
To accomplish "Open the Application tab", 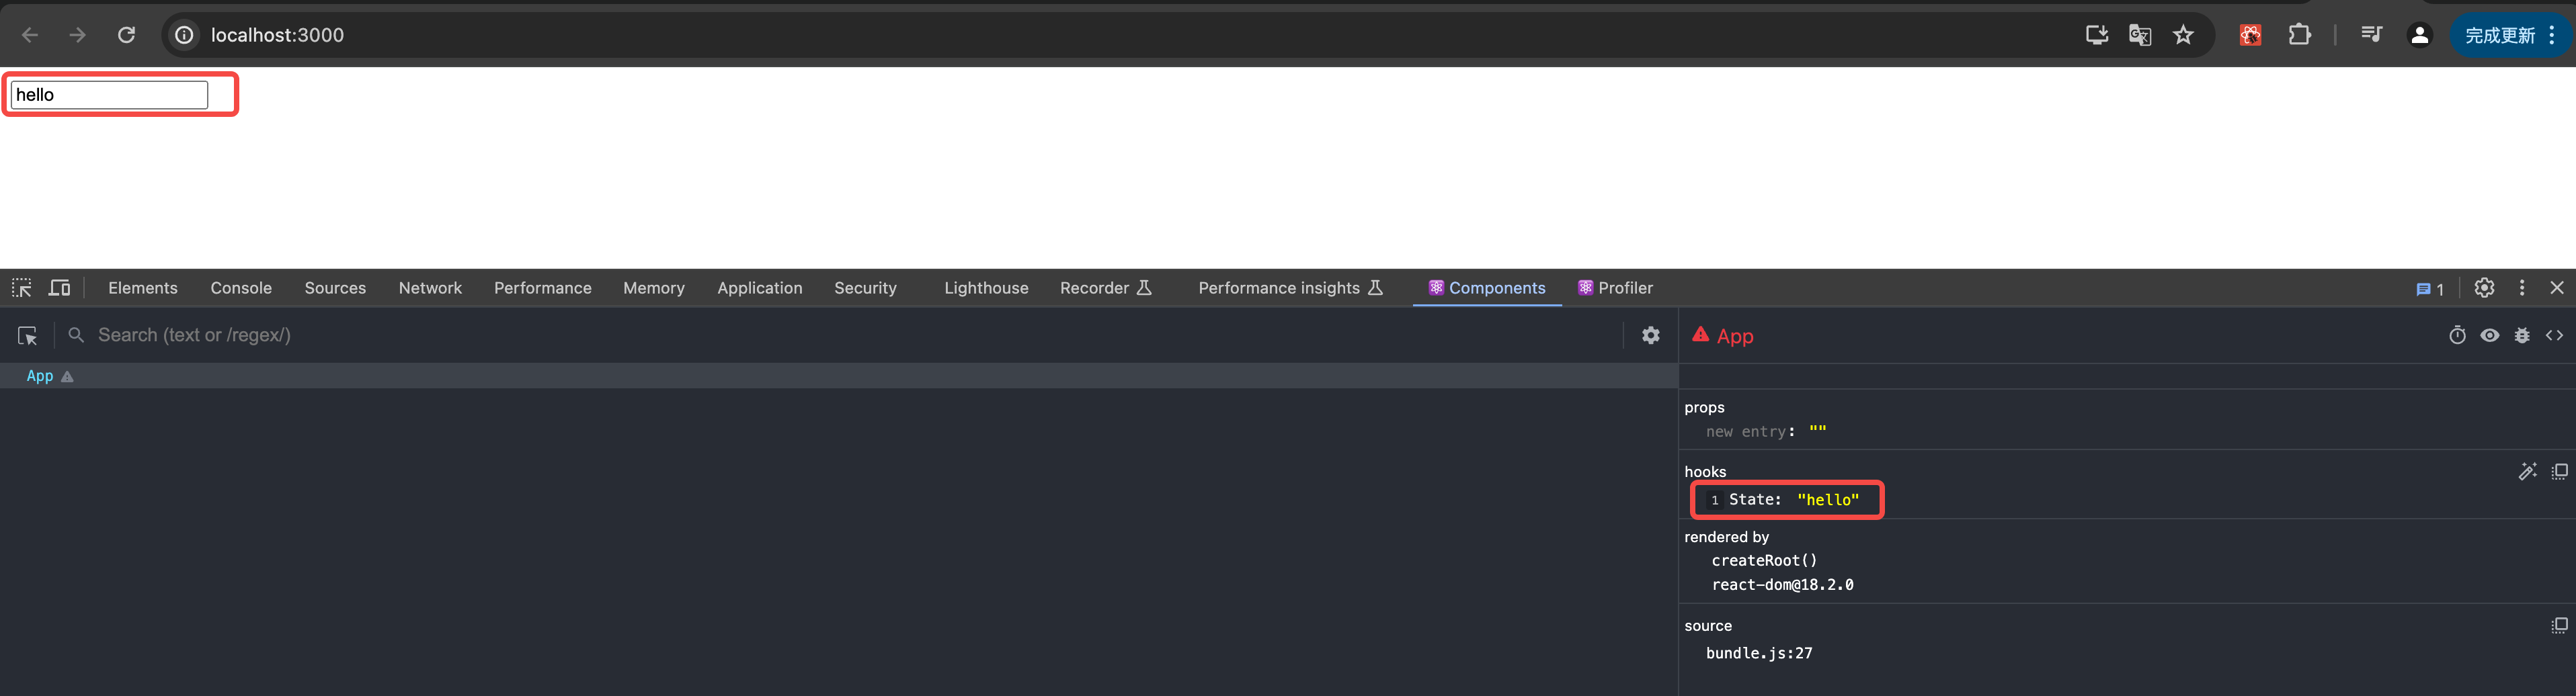I will coord(760,288).
